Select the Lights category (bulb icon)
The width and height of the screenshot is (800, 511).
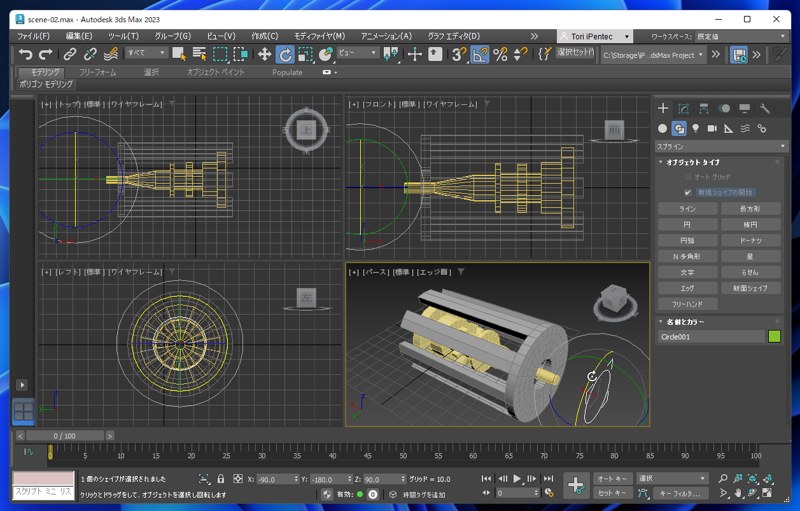point(695,129)
